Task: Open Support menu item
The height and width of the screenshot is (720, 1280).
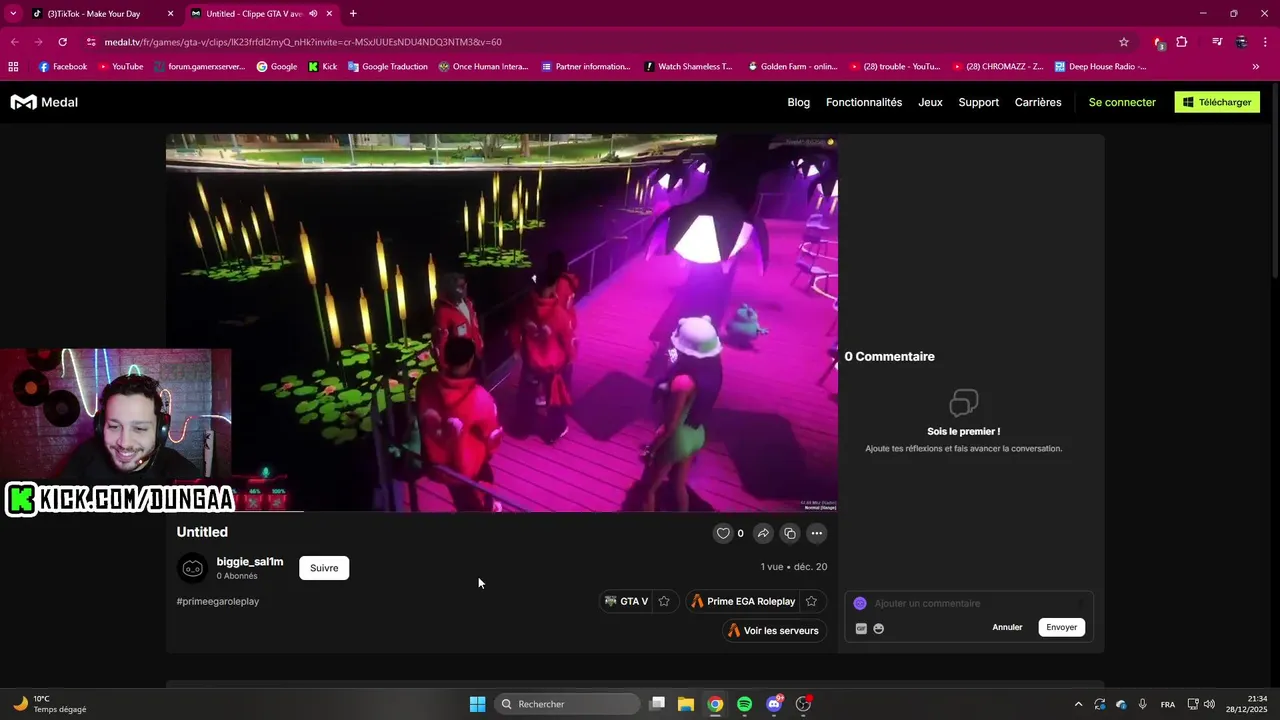Action: [979, 102]
